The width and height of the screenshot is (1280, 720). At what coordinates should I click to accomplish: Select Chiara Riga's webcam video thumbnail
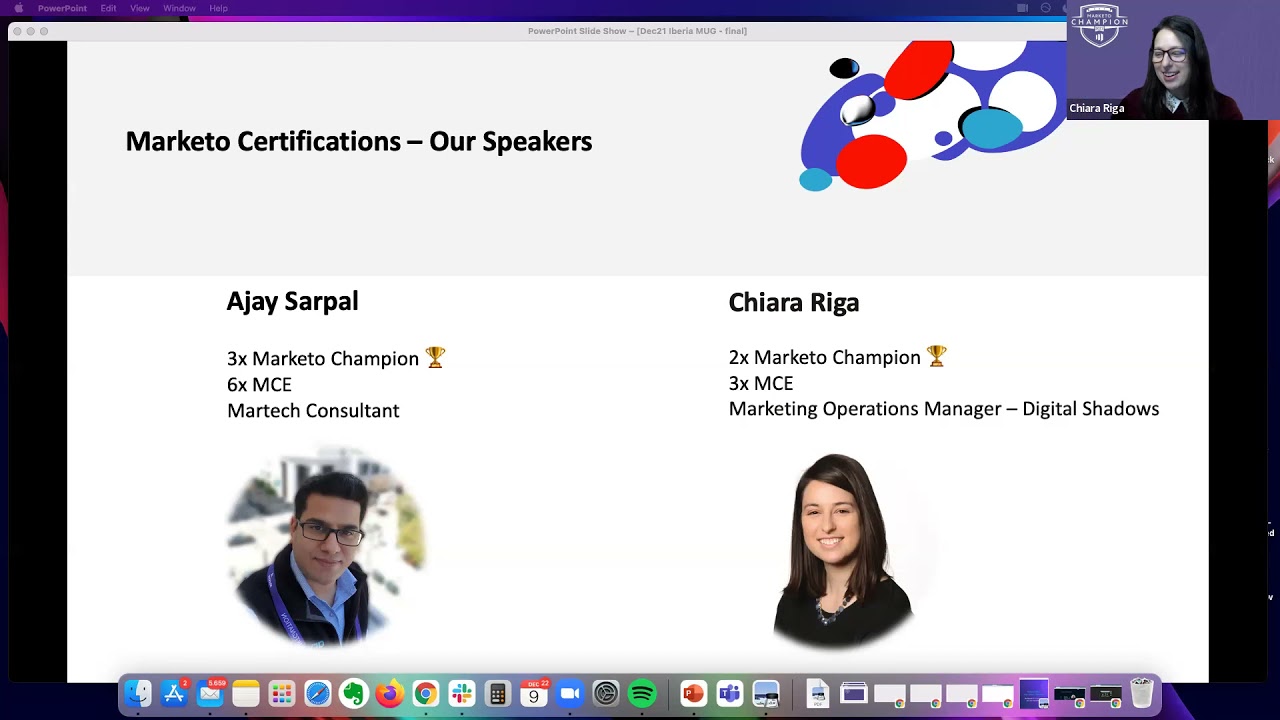point(1173,60)
